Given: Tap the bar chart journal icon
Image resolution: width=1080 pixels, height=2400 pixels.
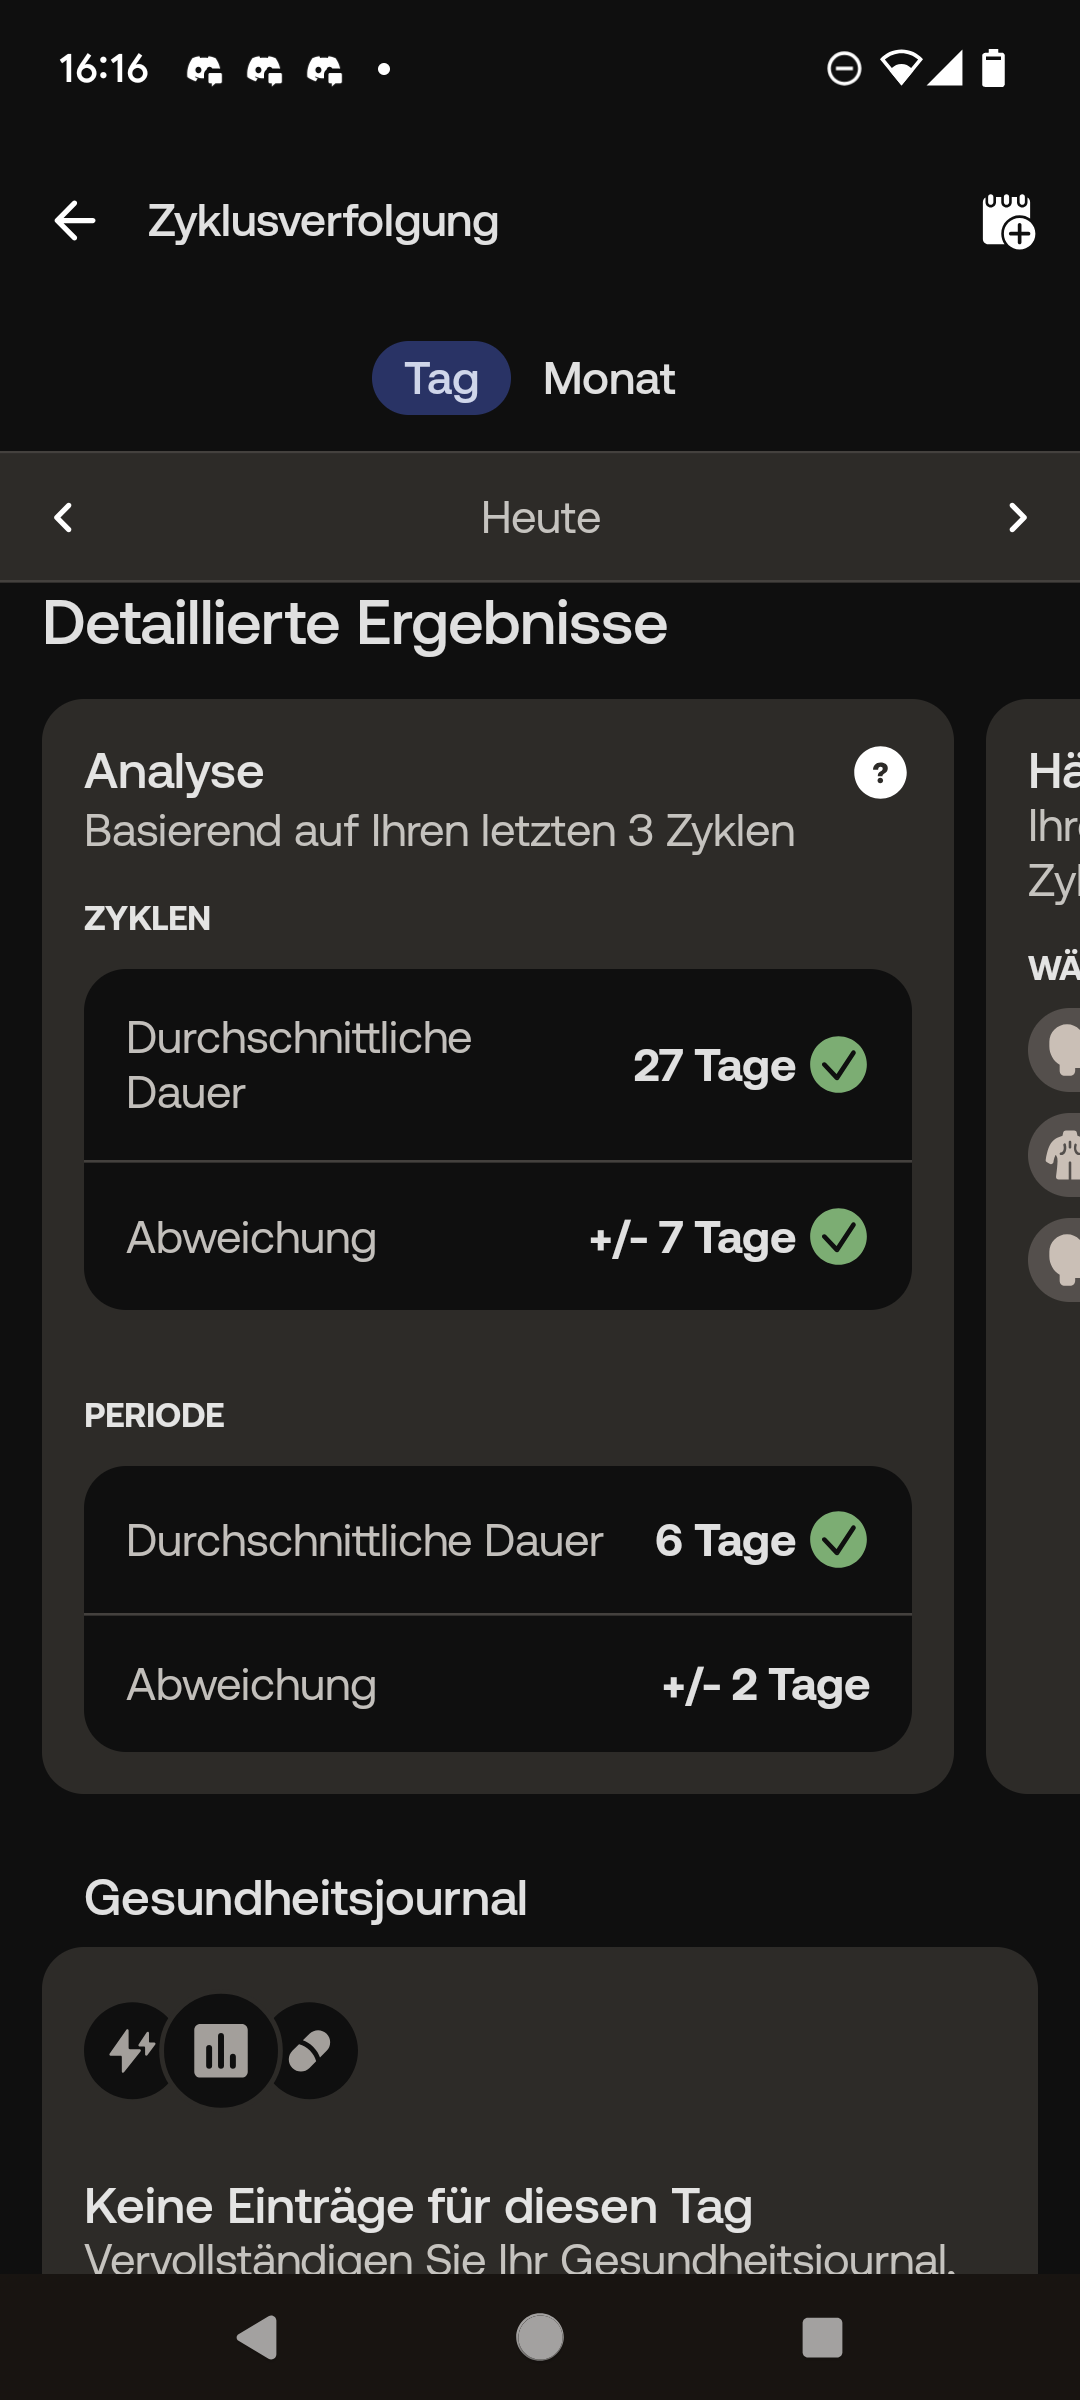Looking at the screenshot, I should coord(221,2050).
